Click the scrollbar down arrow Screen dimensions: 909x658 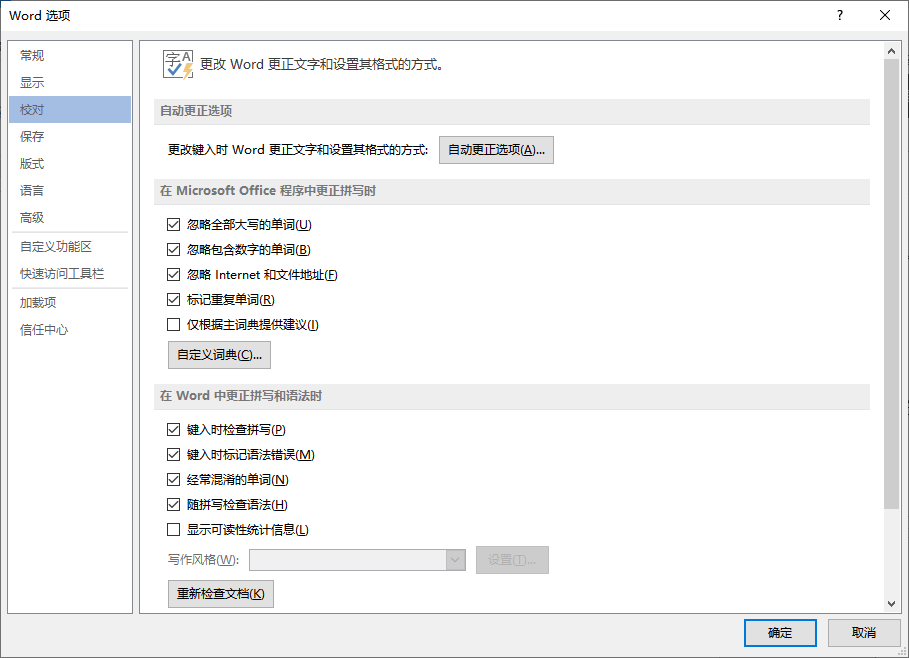pyautogui.click(x=892, y=604)
